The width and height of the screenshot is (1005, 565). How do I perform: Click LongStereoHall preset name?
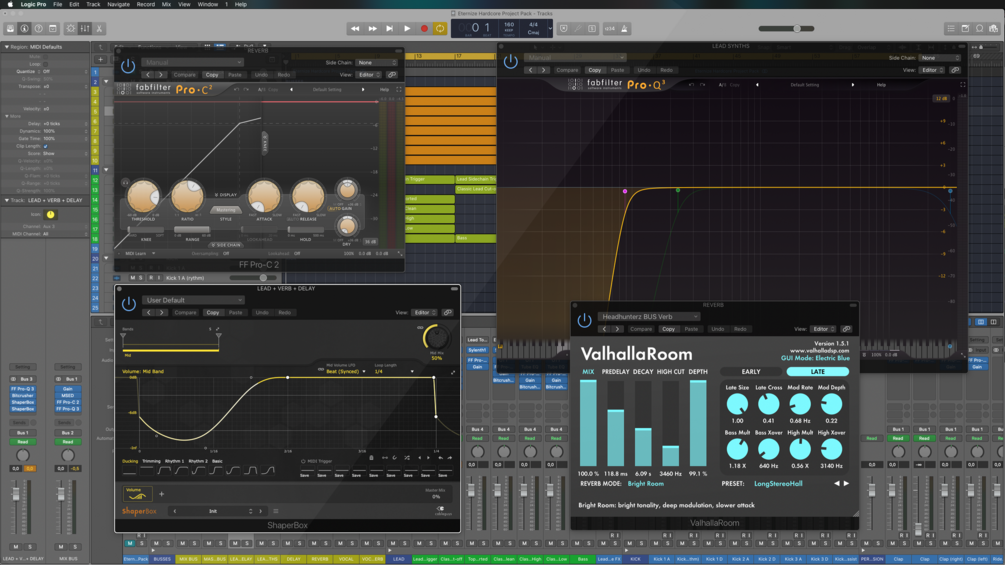coord(778,484)
